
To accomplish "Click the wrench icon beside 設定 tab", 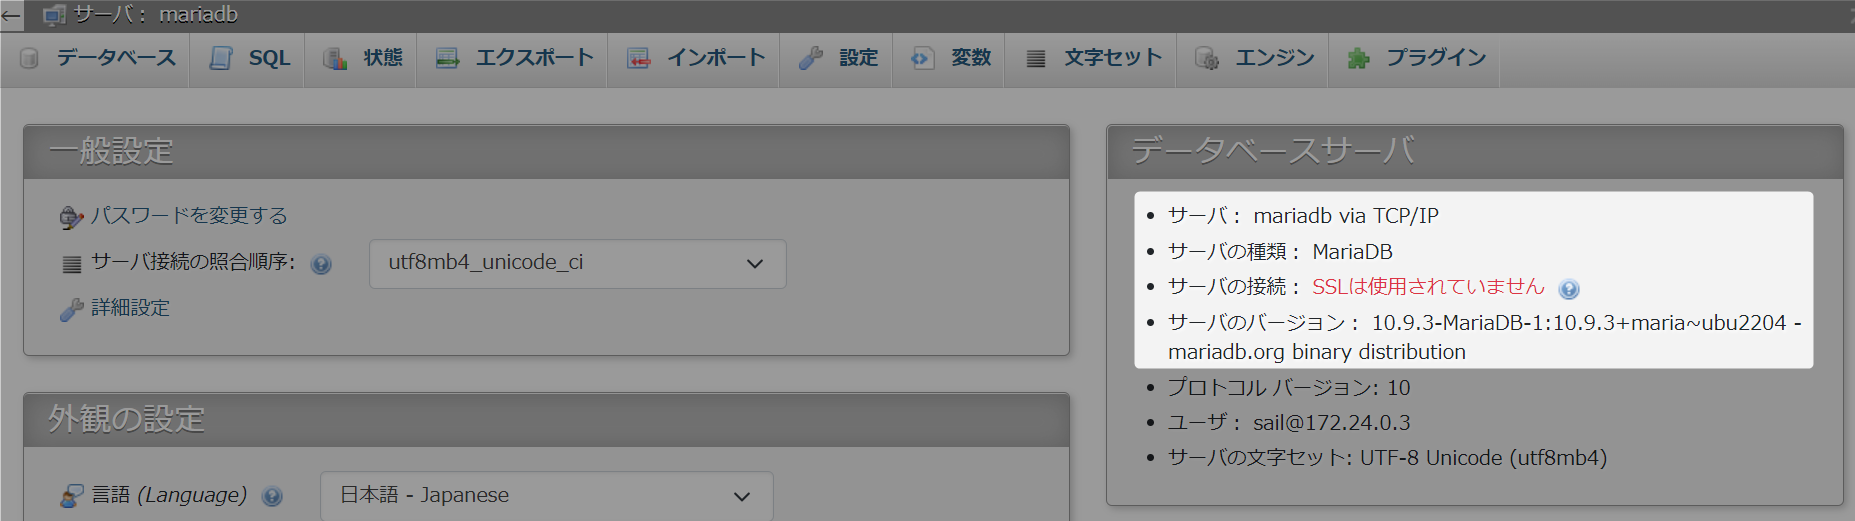I will click(x=811, y=58).
